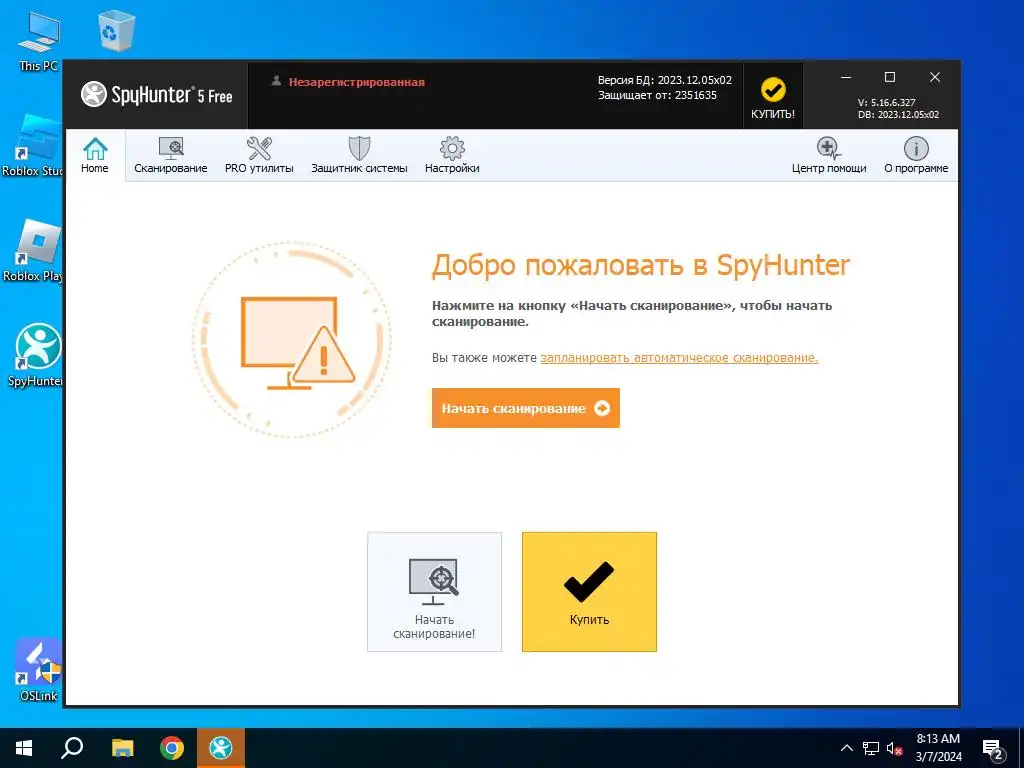Click the V: 5.16.6.327 version text
Image resolution: width=1024 pixels, height=768 pixels.
[x=886, y=103]
